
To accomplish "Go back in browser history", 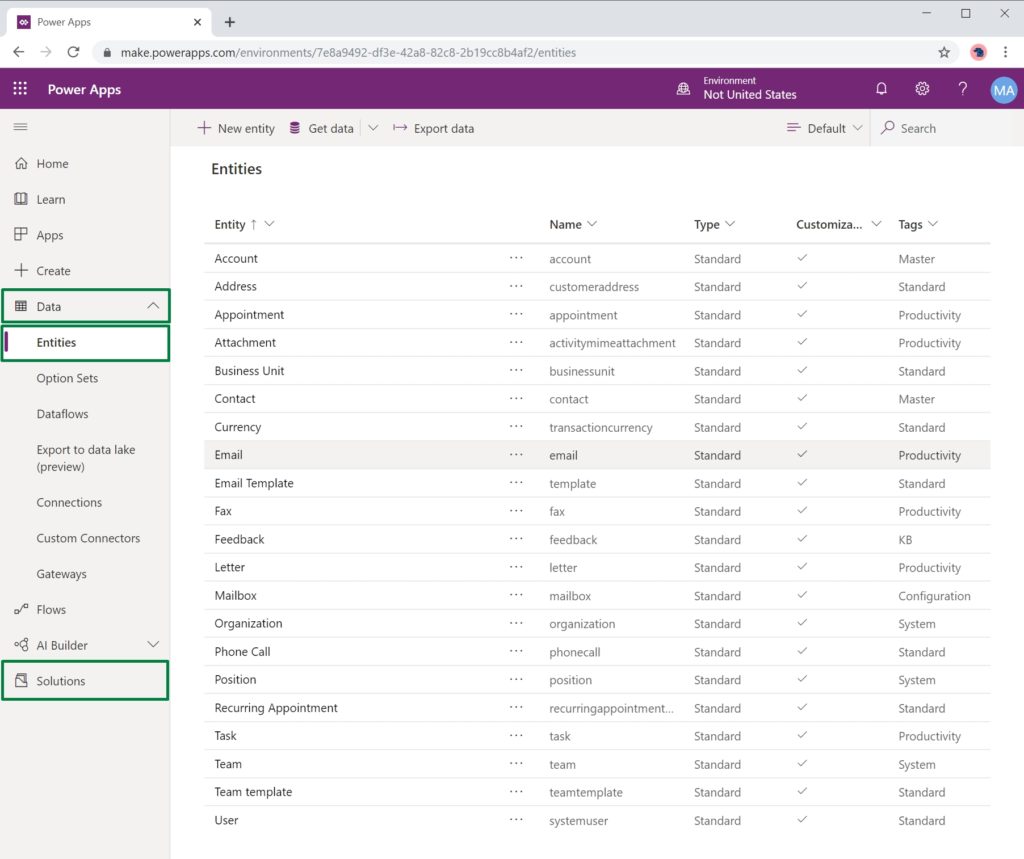I will 18,52.
